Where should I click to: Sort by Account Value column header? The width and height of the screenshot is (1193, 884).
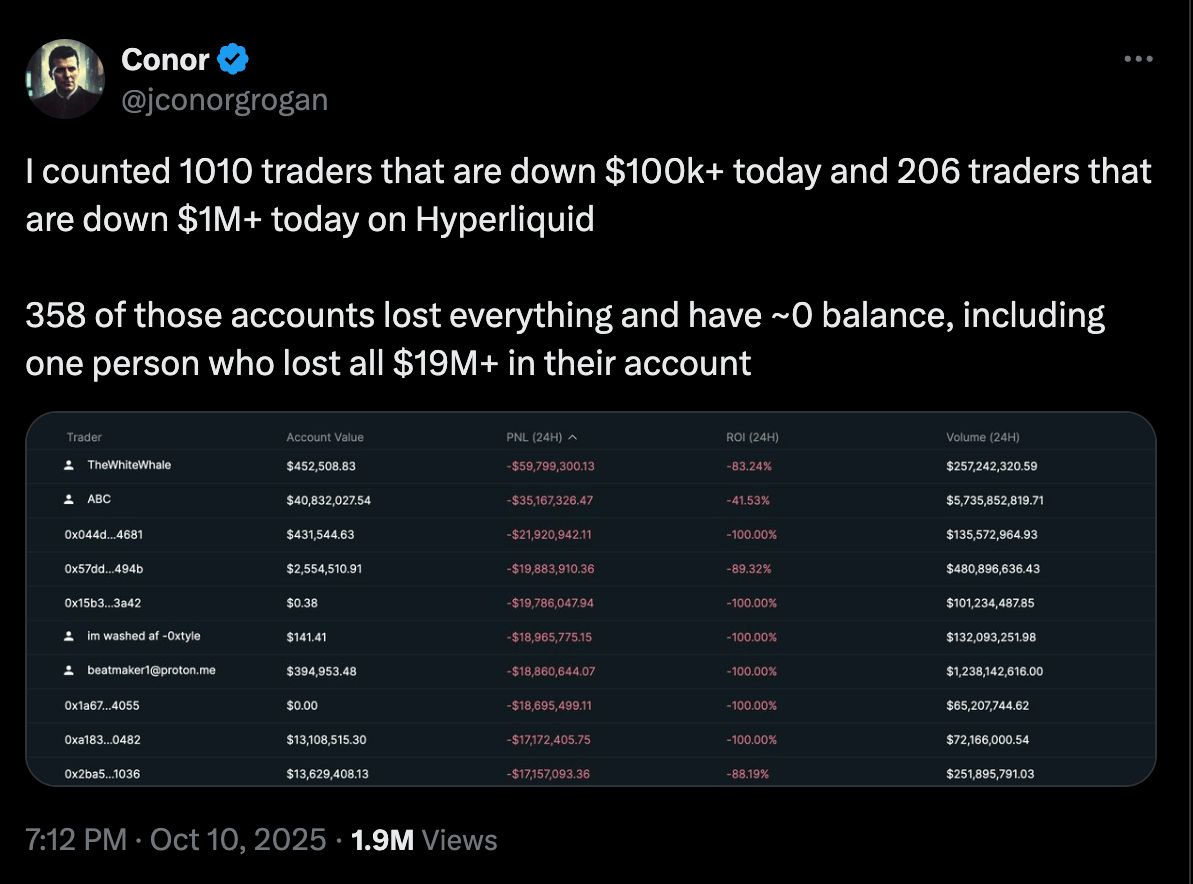[x=325, y=437]
